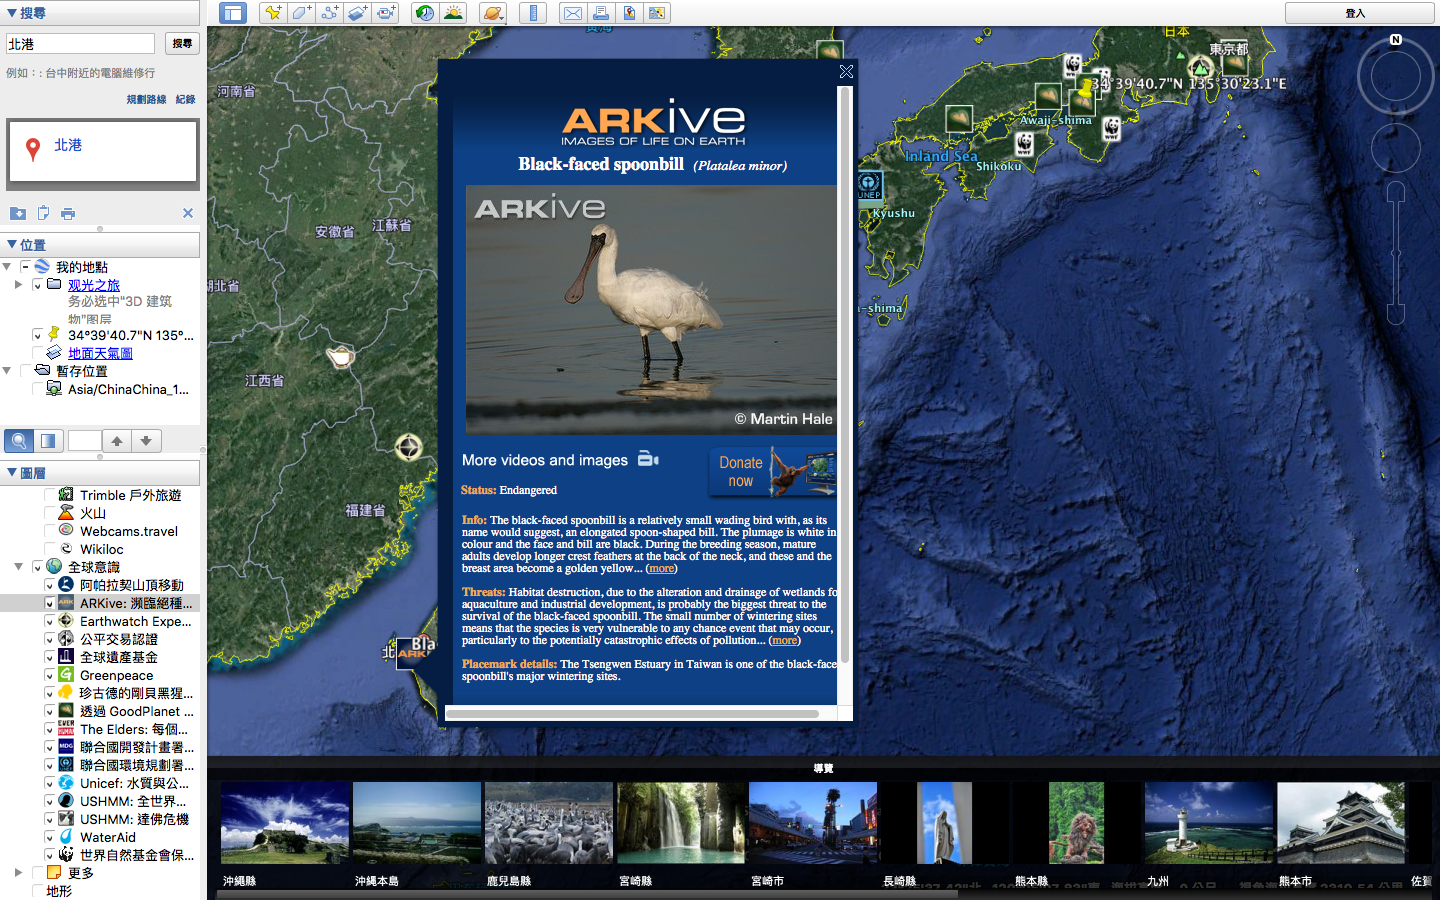Enable the 地面天氣圖 checkbox

(37, 353)
